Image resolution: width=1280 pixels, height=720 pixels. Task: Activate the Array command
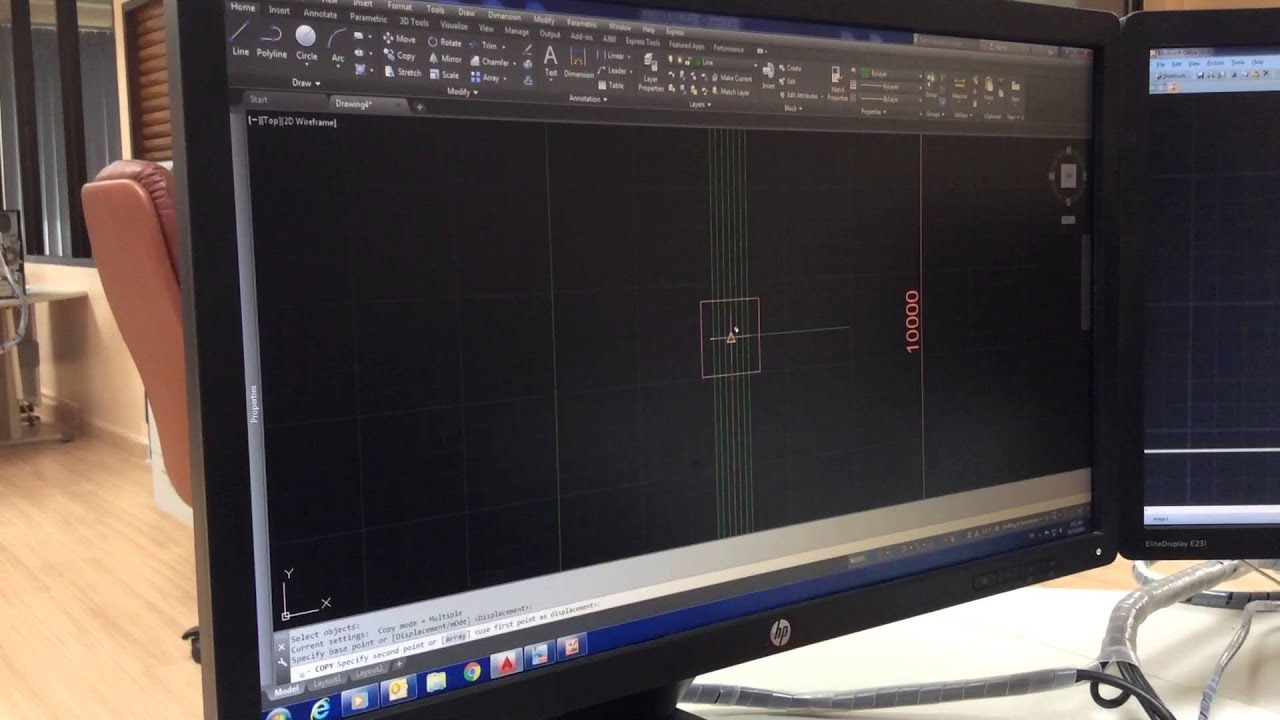[x=486, y=78]
